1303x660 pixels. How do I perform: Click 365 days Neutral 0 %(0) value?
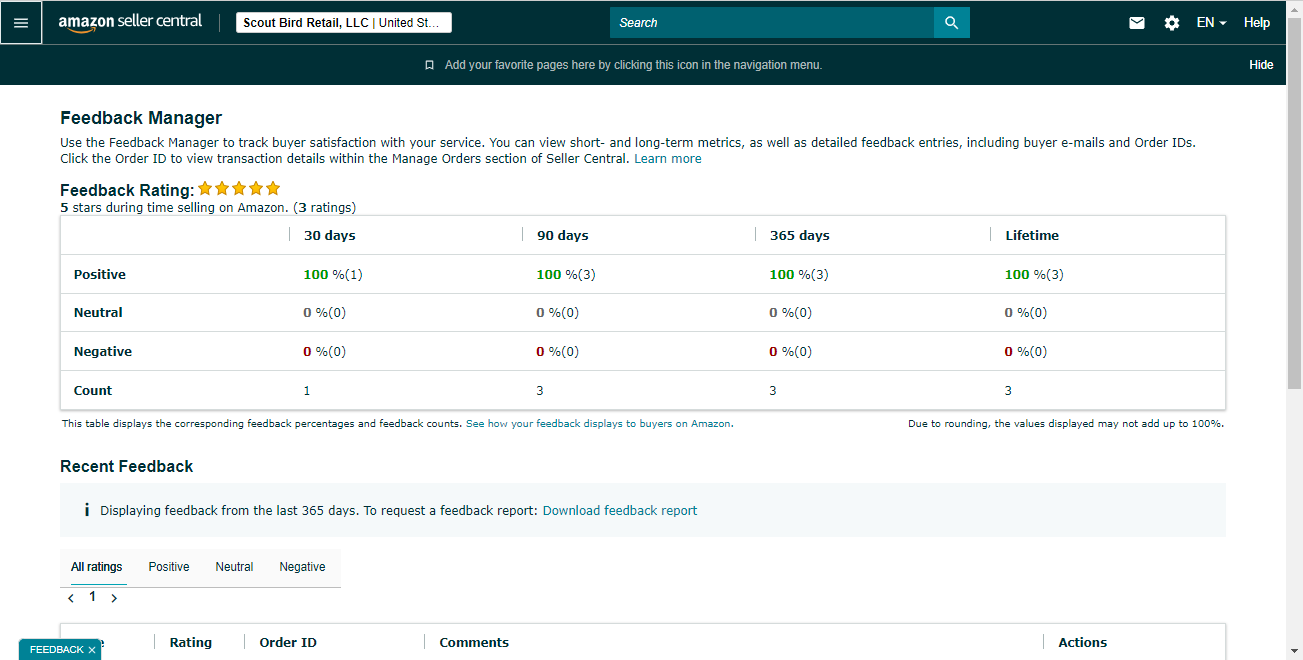point(790,313)
